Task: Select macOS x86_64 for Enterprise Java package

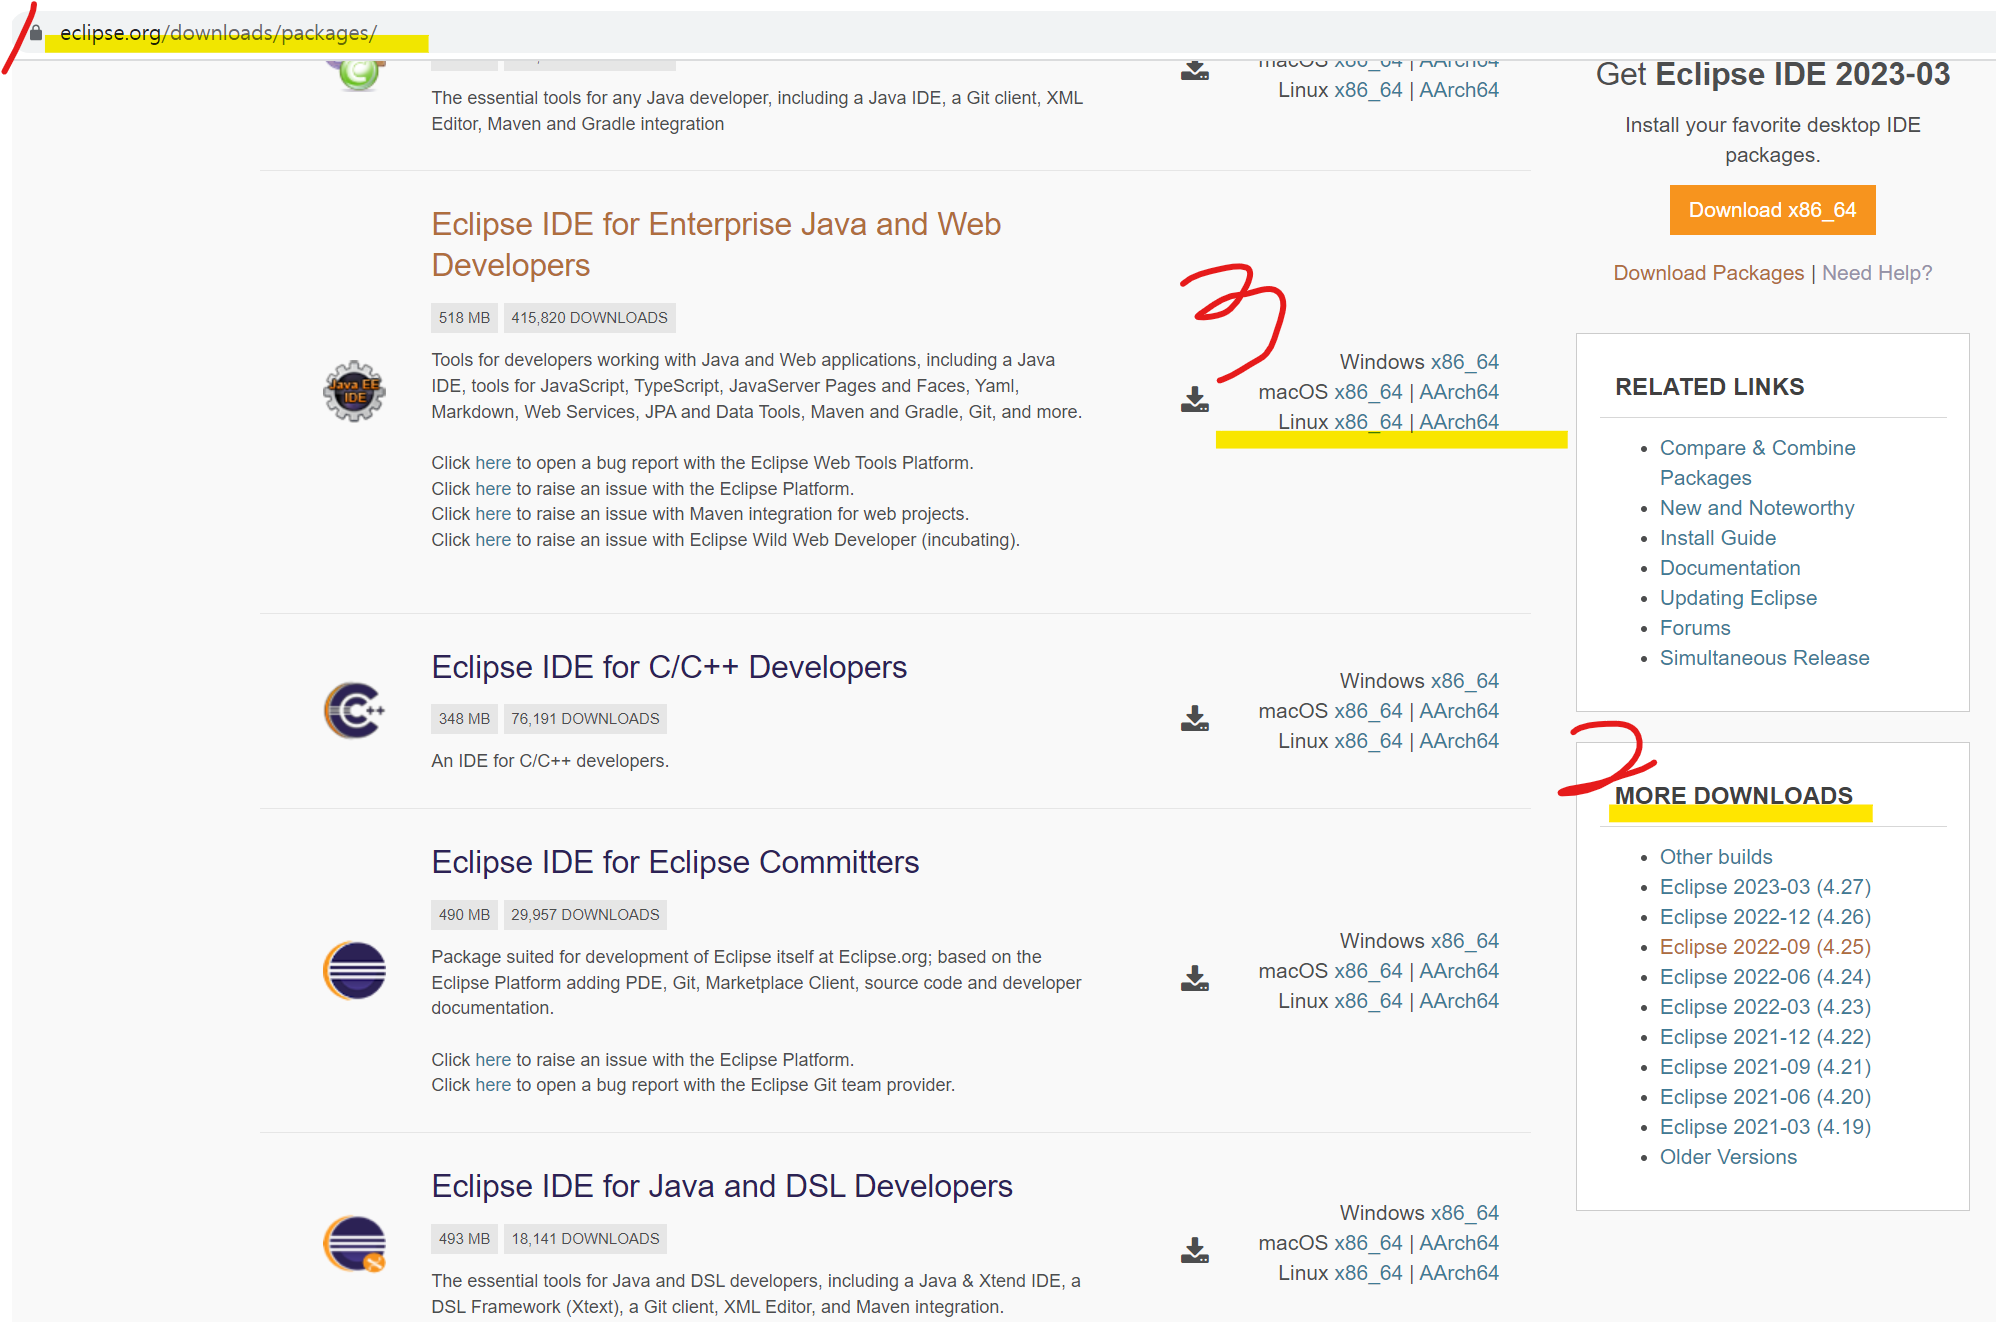Action: point(1368,392)
